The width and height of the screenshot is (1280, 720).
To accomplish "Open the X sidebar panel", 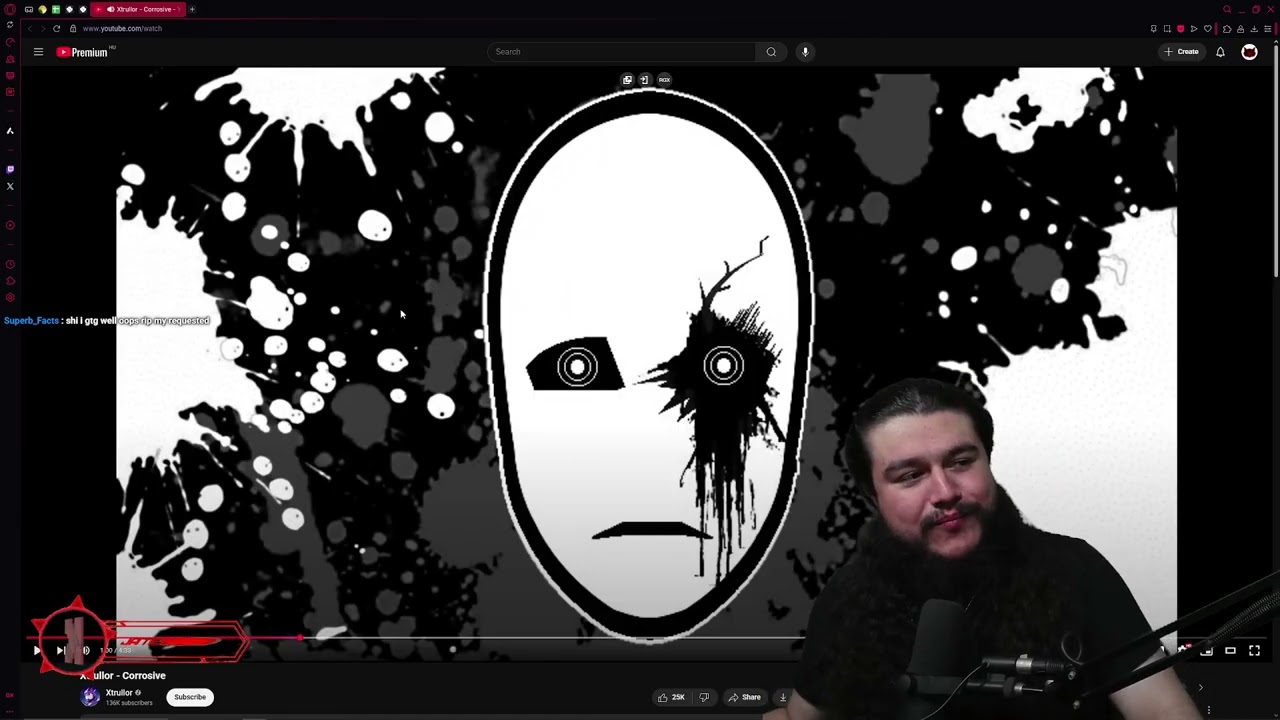I will [x=10, y=186].
